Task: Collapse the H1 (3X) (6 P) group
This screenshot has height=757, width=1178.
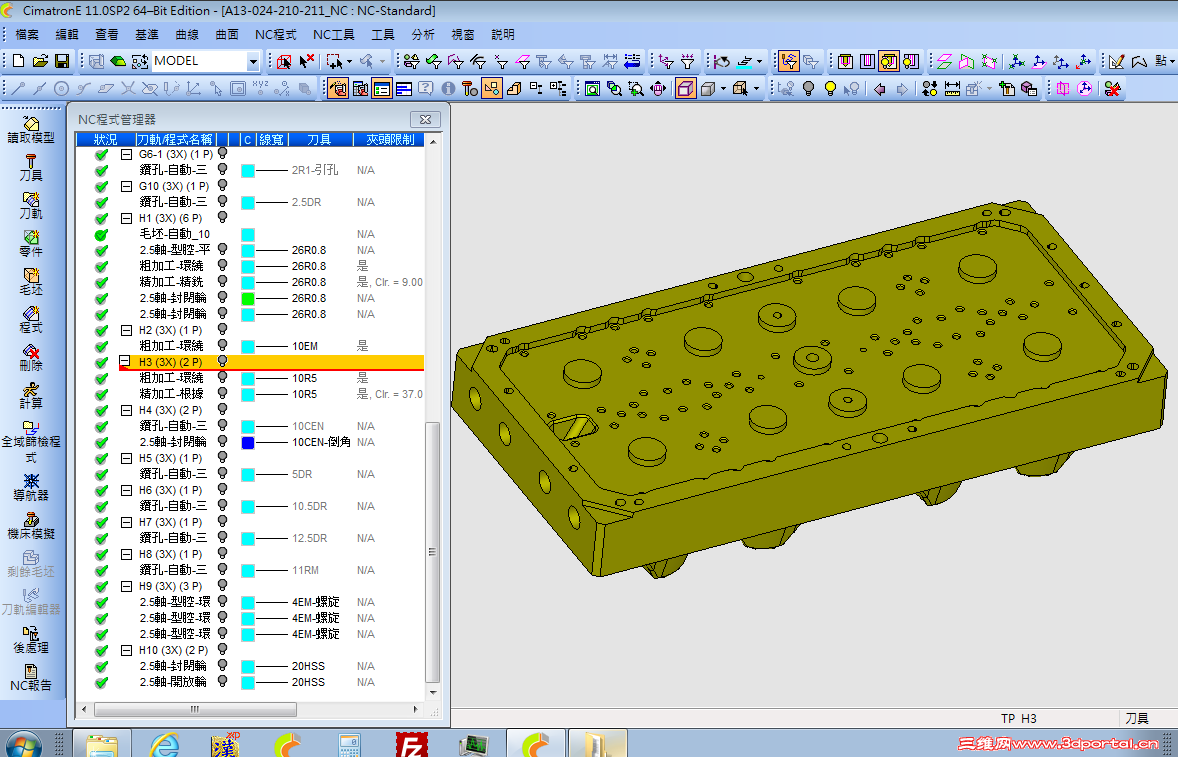Action: pyautogui.click(x=126, y=218)
